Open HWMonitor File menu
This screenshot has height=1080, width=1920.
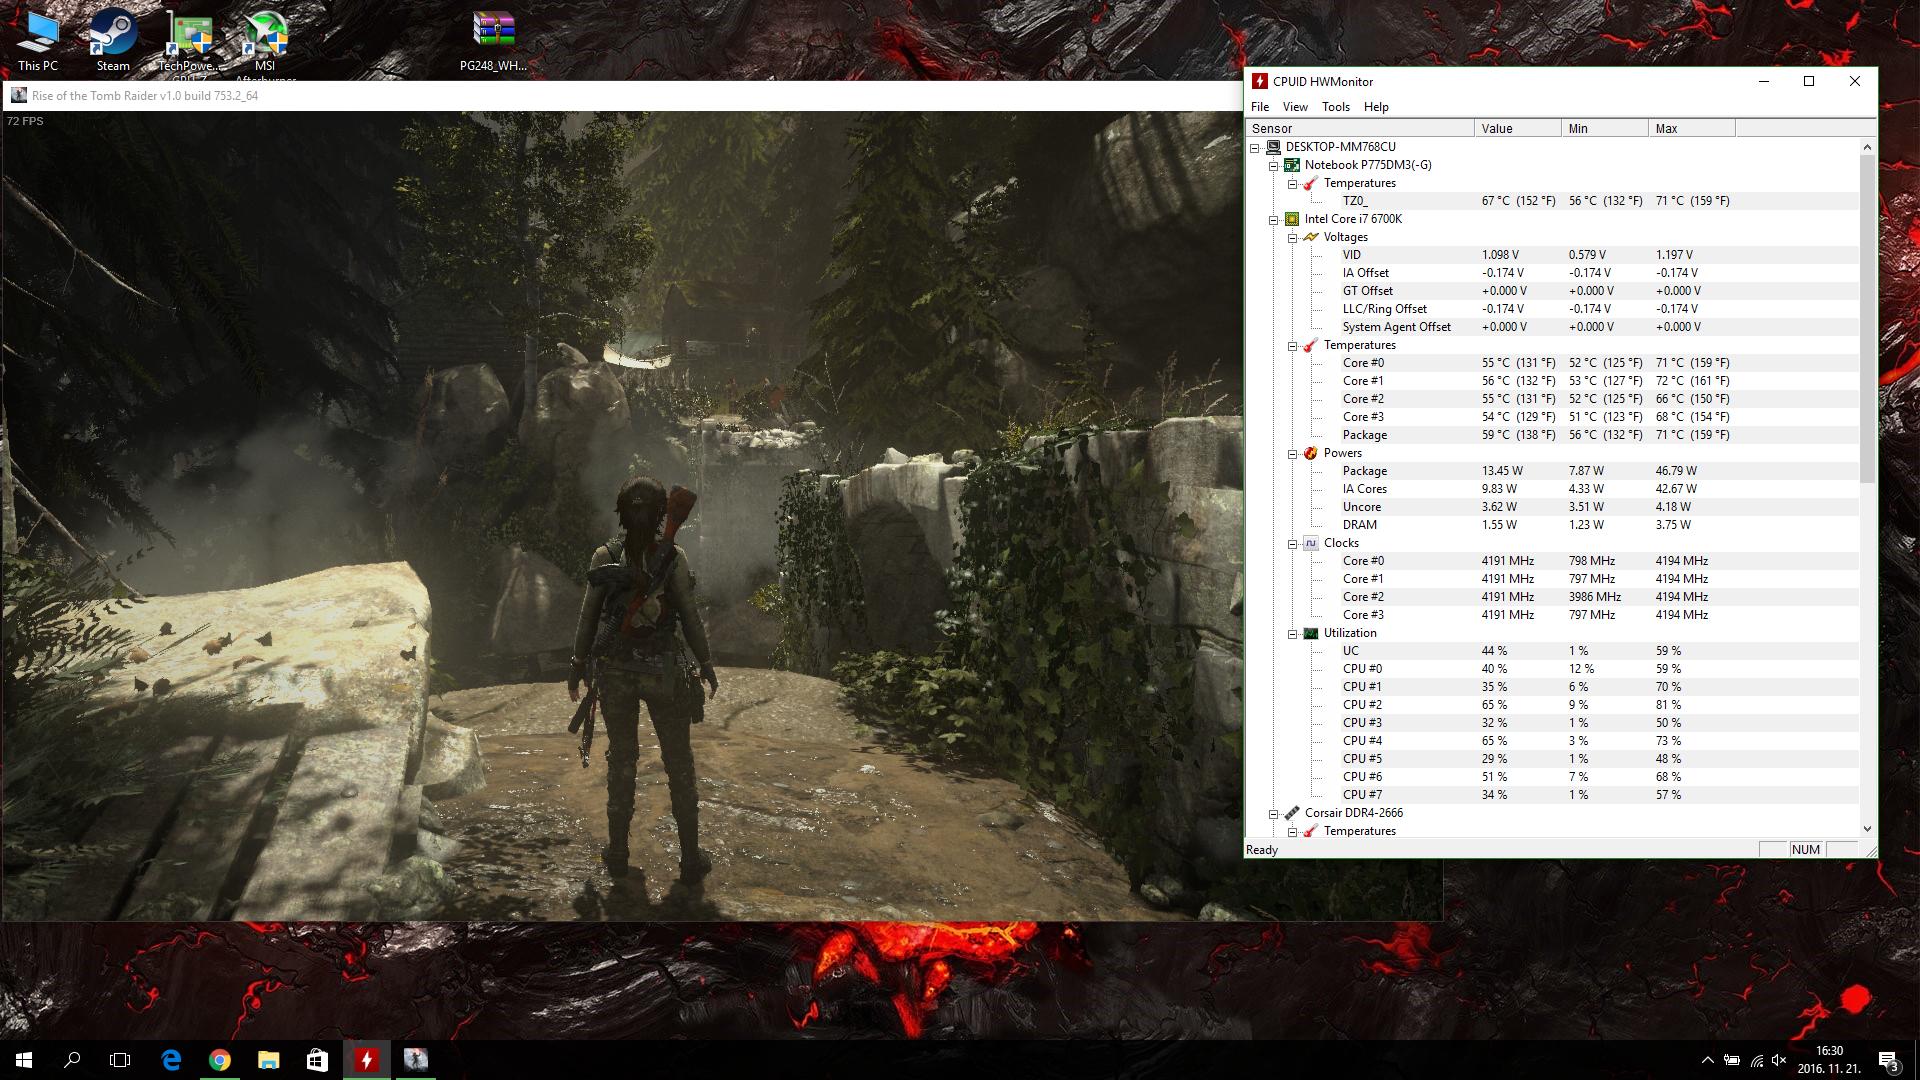point(1260,107)
